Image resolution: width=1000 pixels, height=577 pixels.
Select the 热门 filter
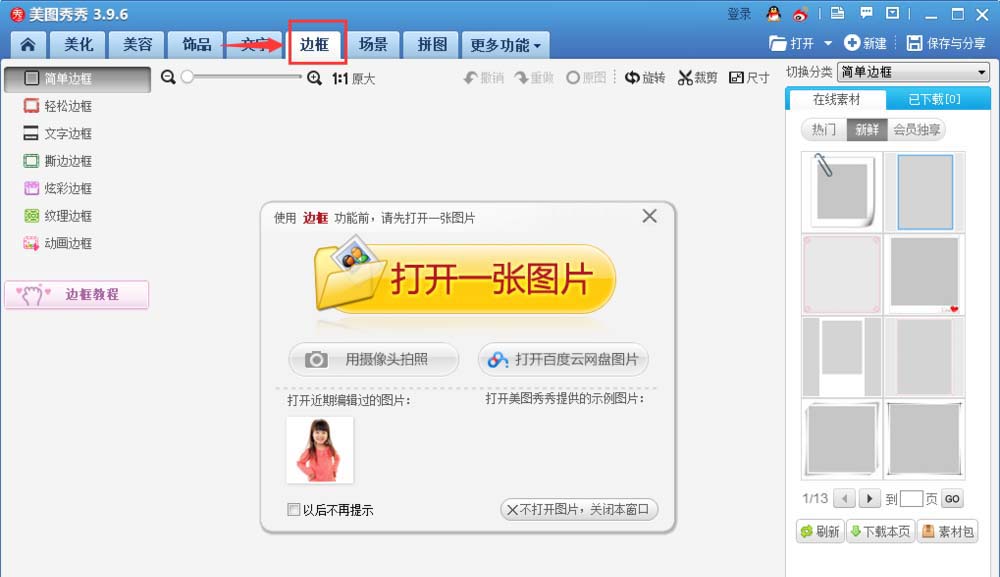click(823, 129)
